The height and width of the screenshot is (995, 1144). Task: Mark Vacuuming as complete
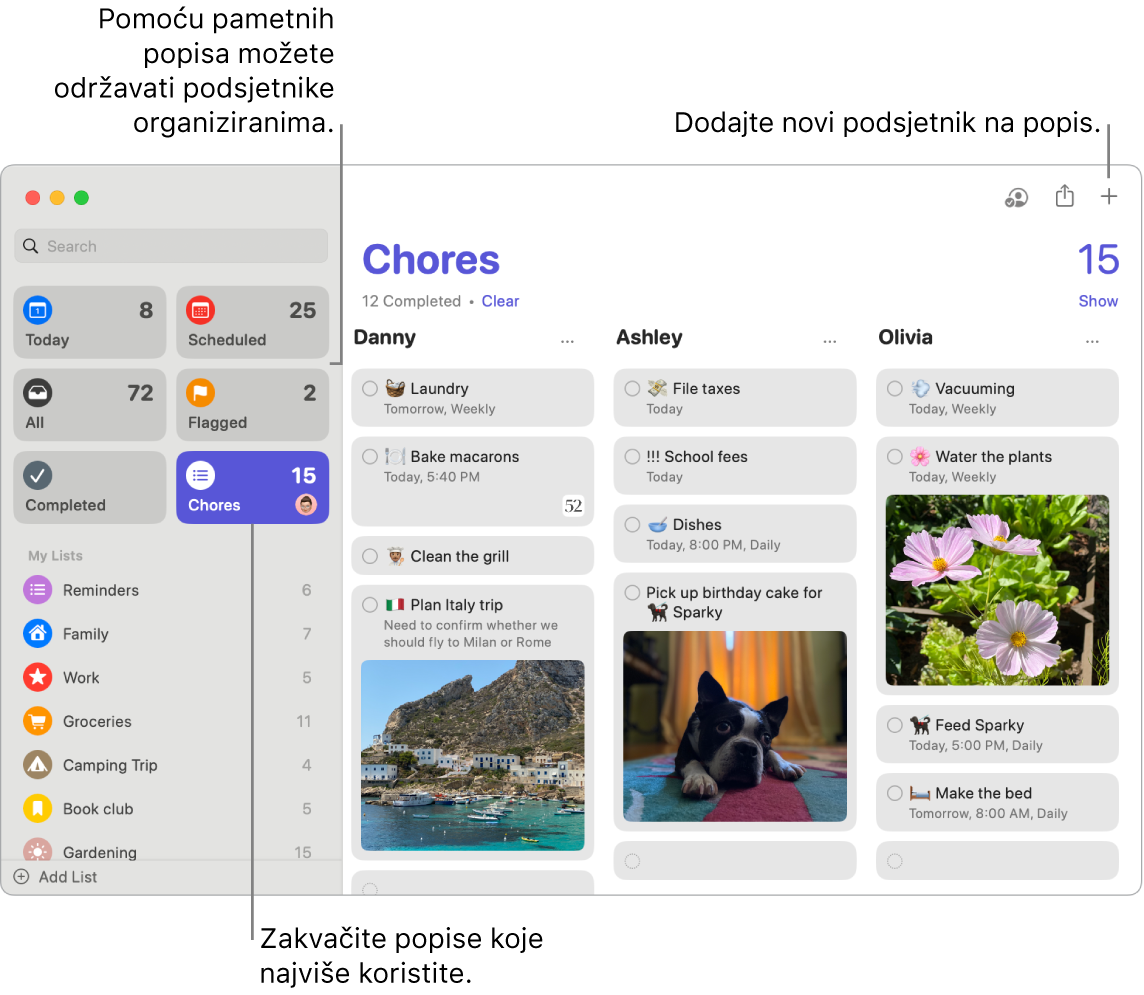[x=895, y=388]
